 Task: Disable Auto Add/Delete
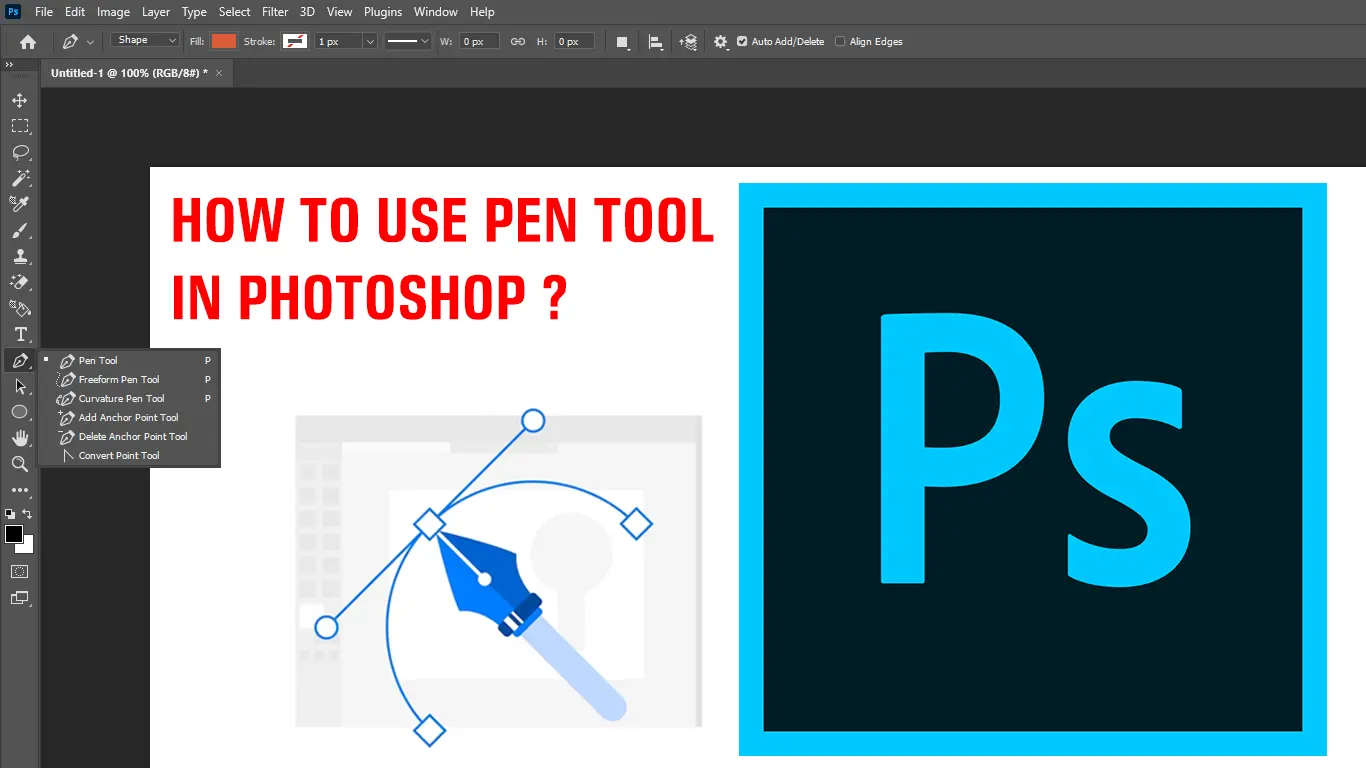[x=741, y=41]
